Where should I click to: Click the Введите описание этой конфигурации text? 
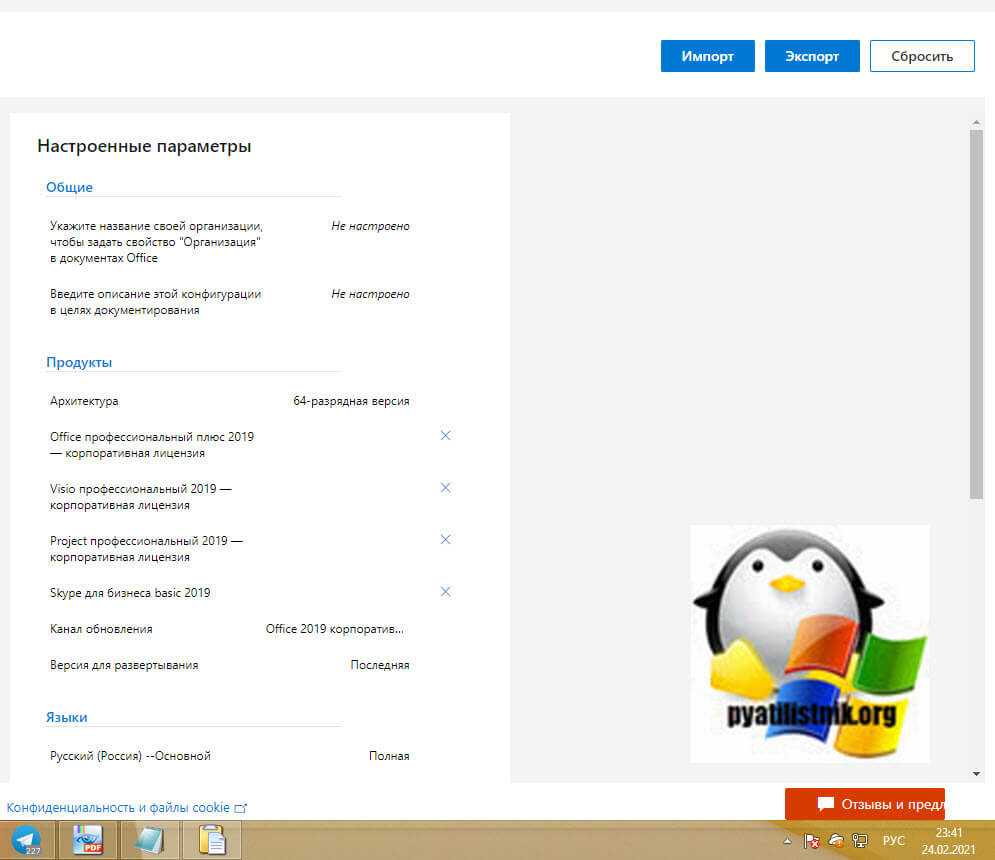155,302
